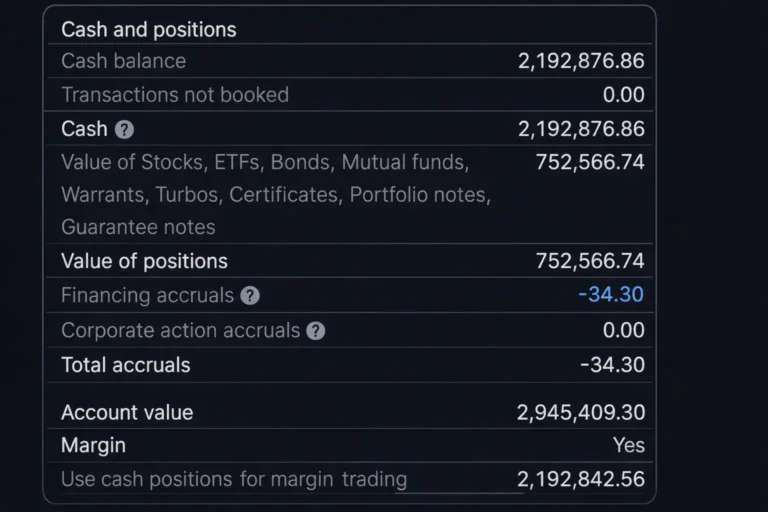Viewport: 768px width, 512px height.
Task: Click the Financing accruals help icon
Action: tap(250, 296)
